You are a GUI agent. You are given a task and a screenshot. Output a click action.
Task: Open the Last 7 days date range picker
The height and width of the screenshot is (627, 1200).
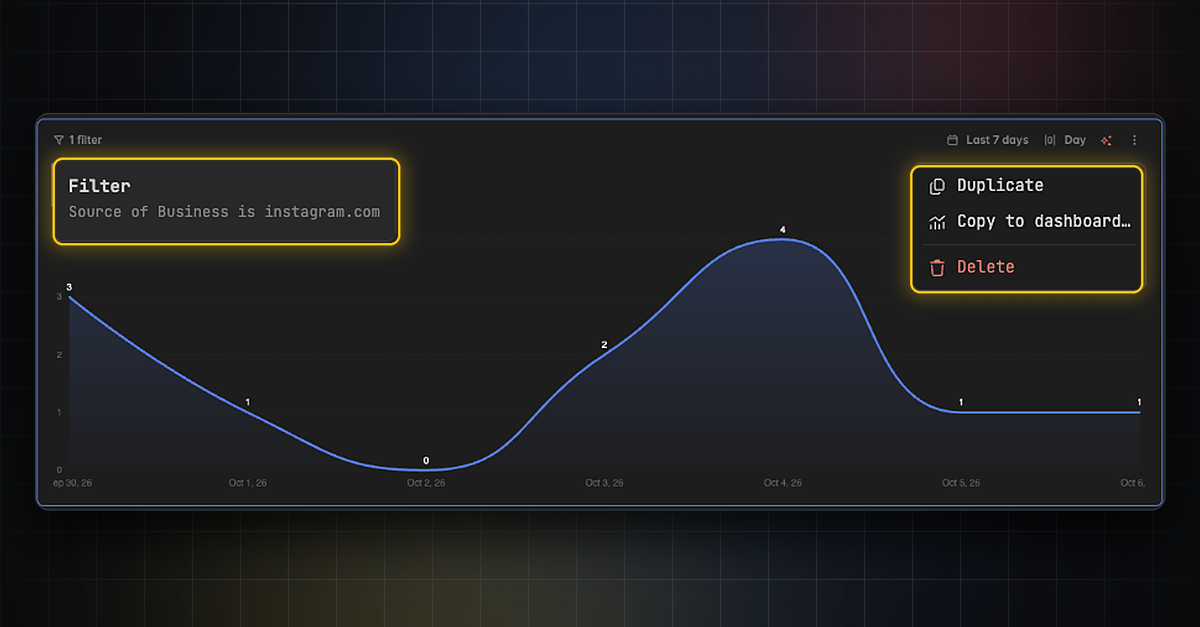pos(988,140)
